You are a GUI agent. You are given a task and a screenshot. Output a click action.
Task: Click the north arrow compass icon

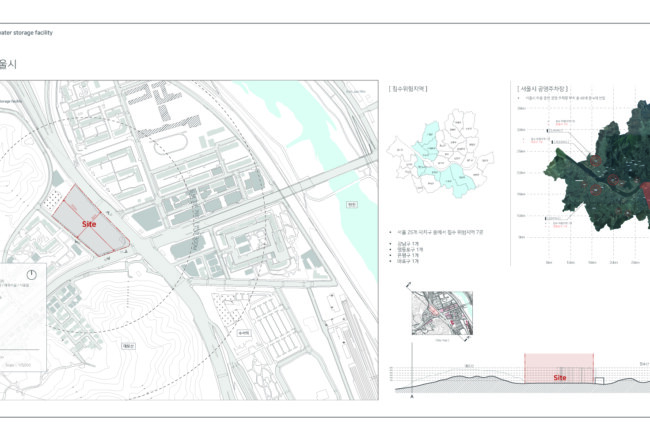click(33, 275)
